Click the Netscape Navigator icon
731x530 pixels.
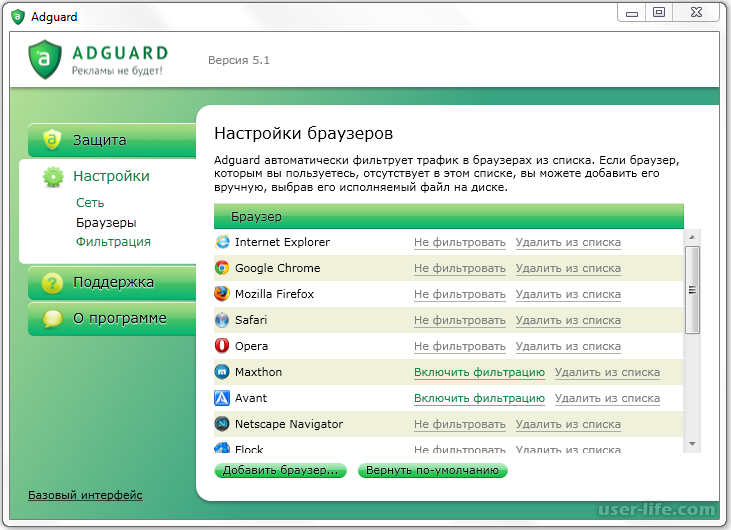coord(222,423)
